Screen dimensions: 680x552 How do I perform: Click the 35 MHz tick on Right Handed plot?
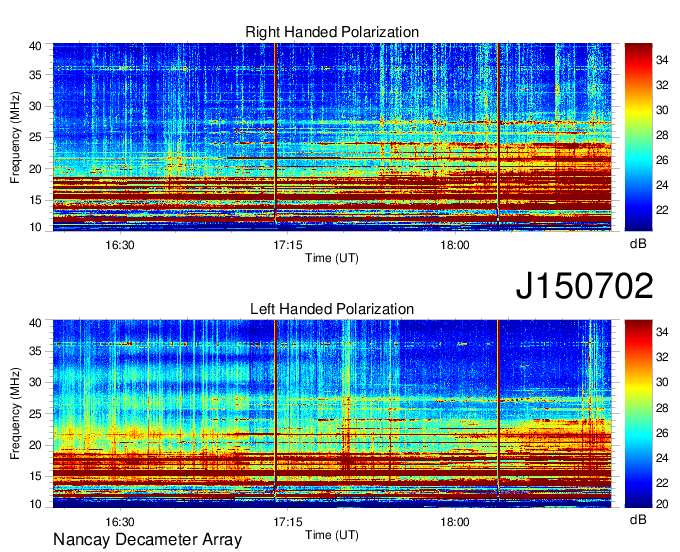[x=35, y=75]
